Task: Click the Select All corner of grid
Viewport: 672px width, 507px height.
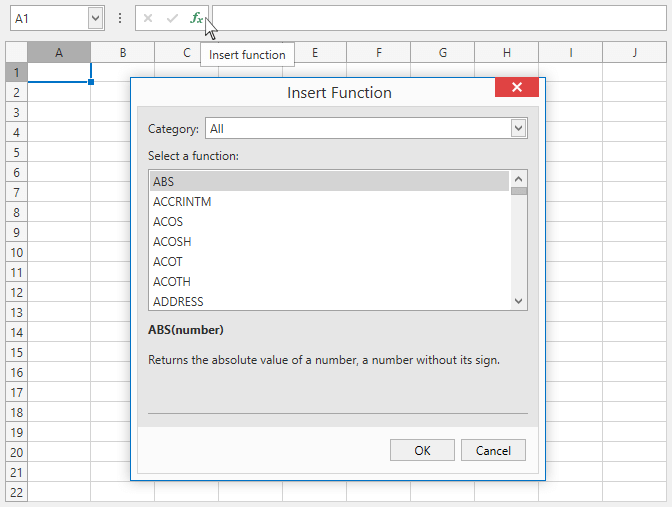Action: pyautogui.click(x=17, y=53)
